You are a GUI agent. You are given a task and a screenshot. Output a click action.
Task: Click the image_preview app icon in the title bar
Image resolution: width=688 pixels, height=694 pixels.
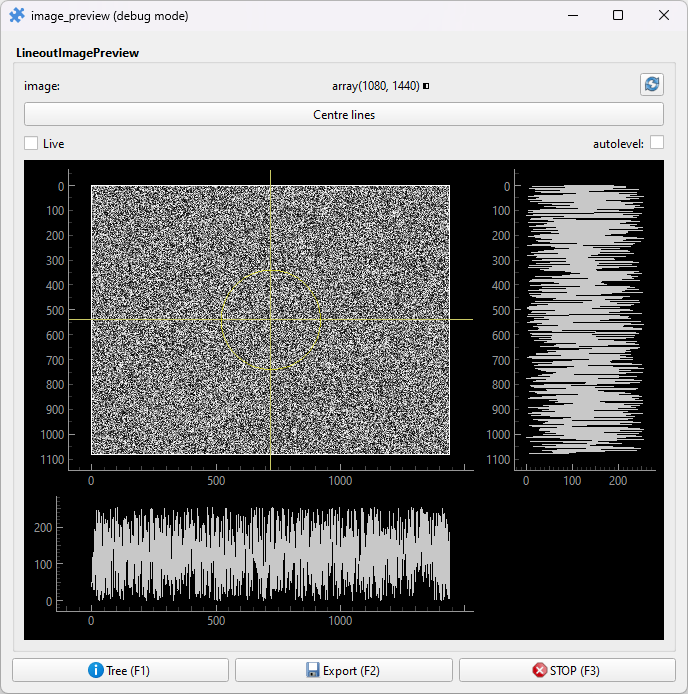17,15
